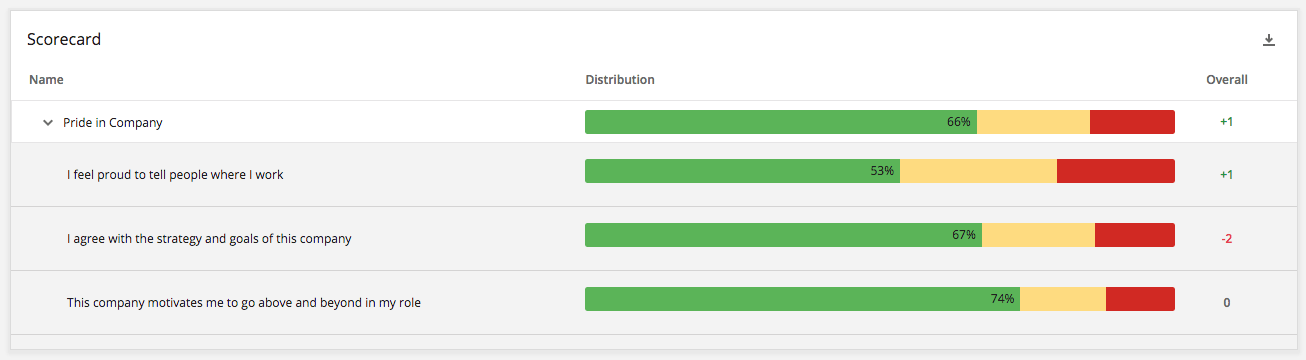The image size is (1306, 360).
Task: Sort by the Distribution column header
Action: [x=620, y=79]
